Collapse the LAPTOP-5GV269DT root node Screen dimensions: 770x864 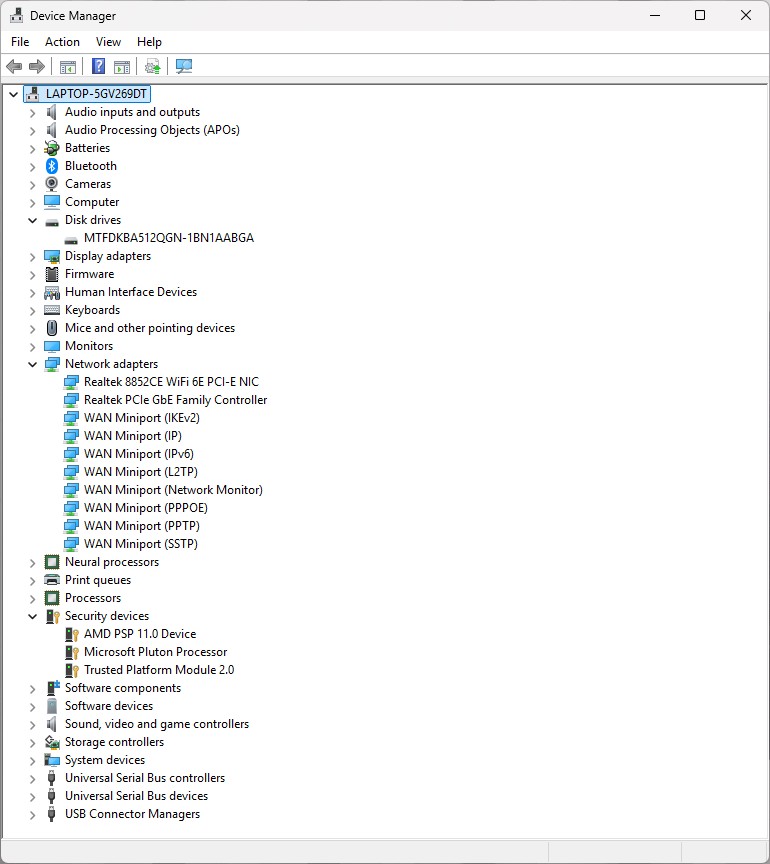[14, 94]
